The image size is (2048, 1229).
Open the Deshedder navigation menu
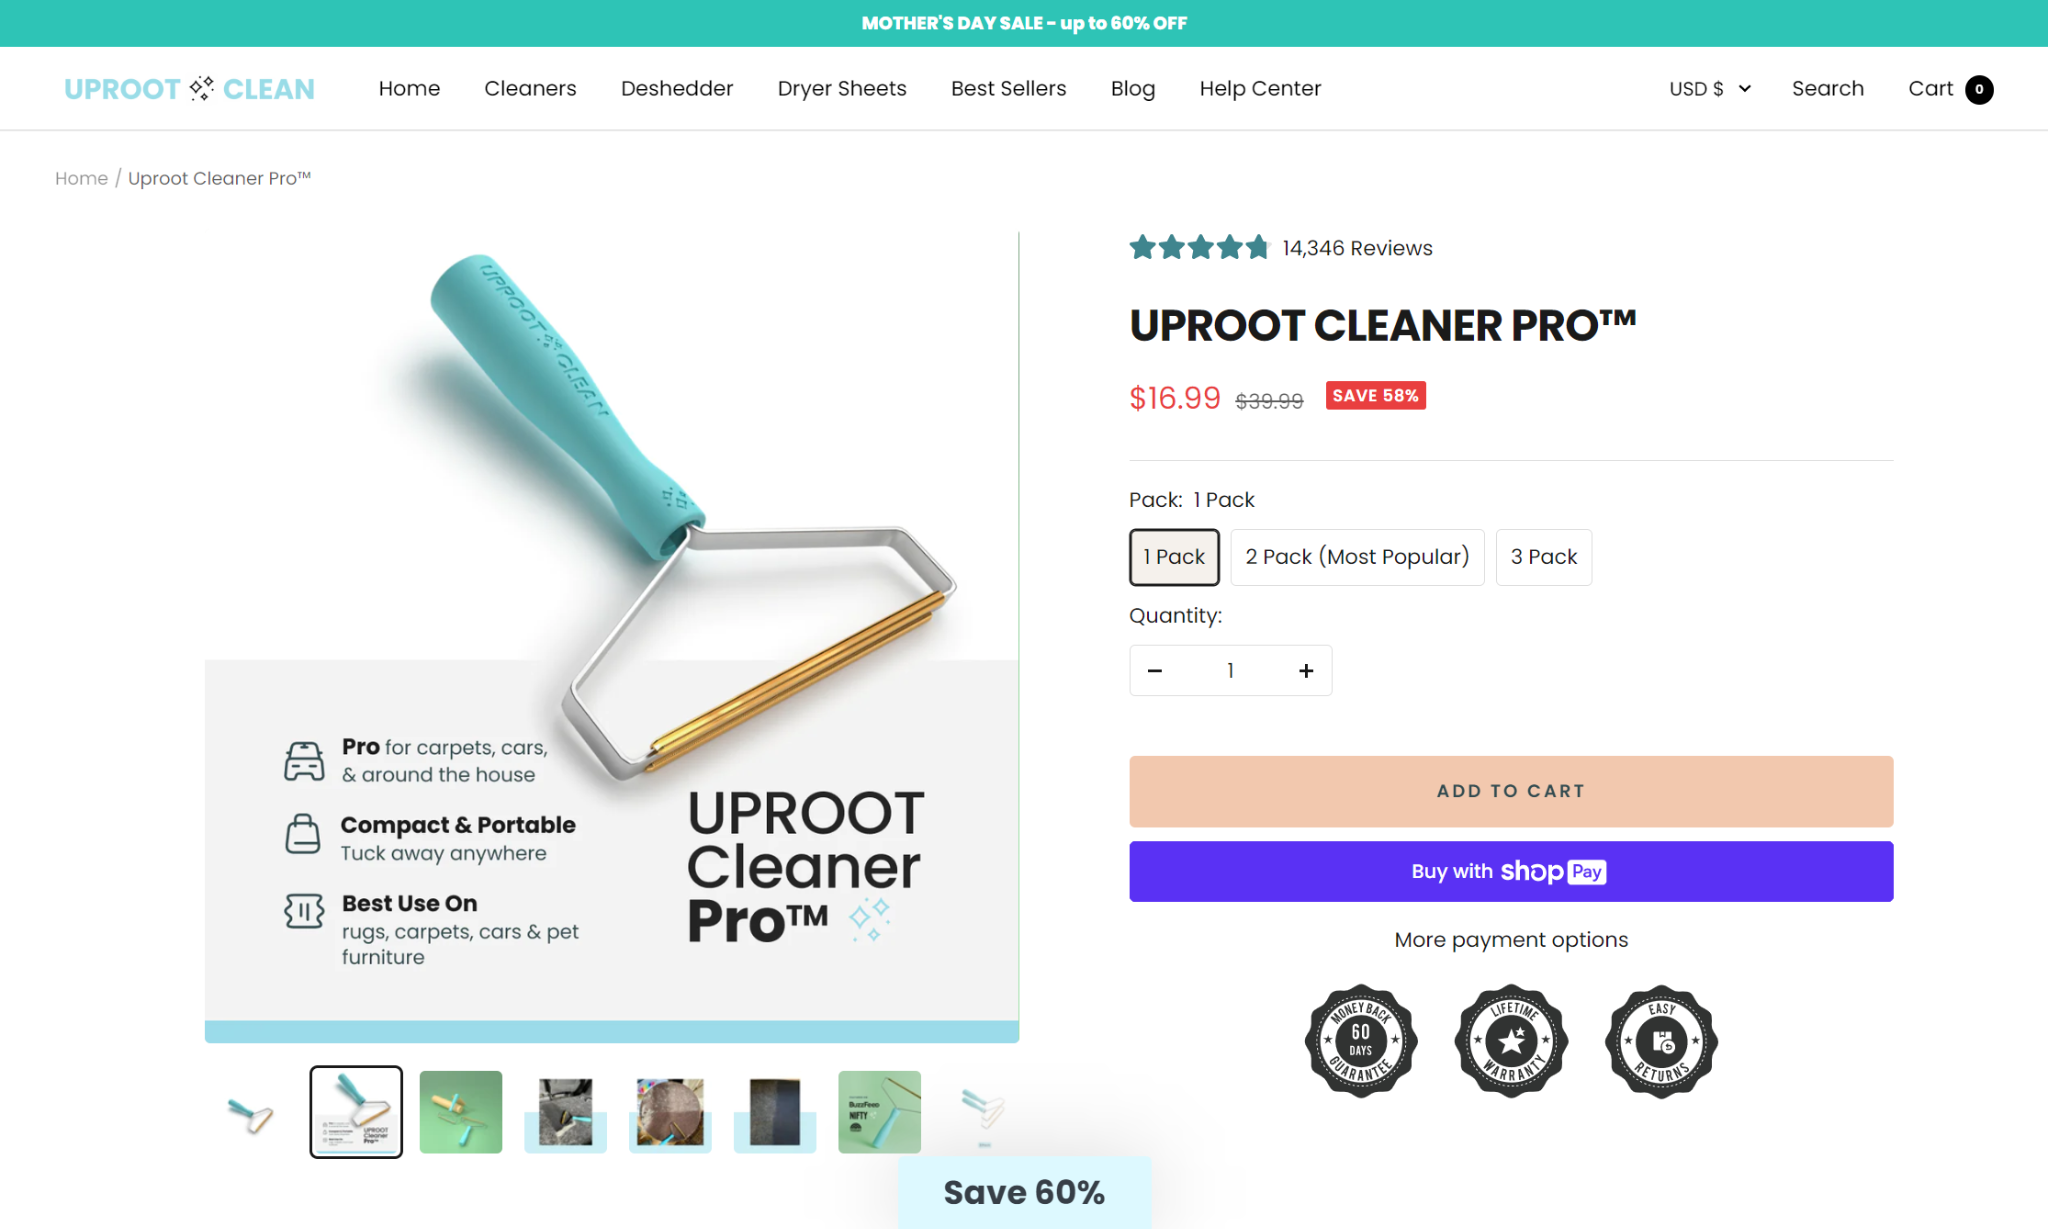[676, 88]
